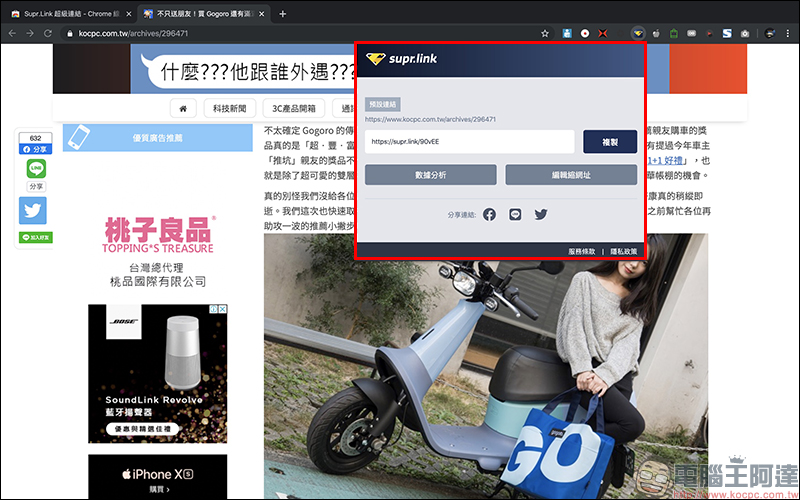This screenshot has height=500, width=800.
Task: Share short link via LINE in popup
Action: coord(515,215)
